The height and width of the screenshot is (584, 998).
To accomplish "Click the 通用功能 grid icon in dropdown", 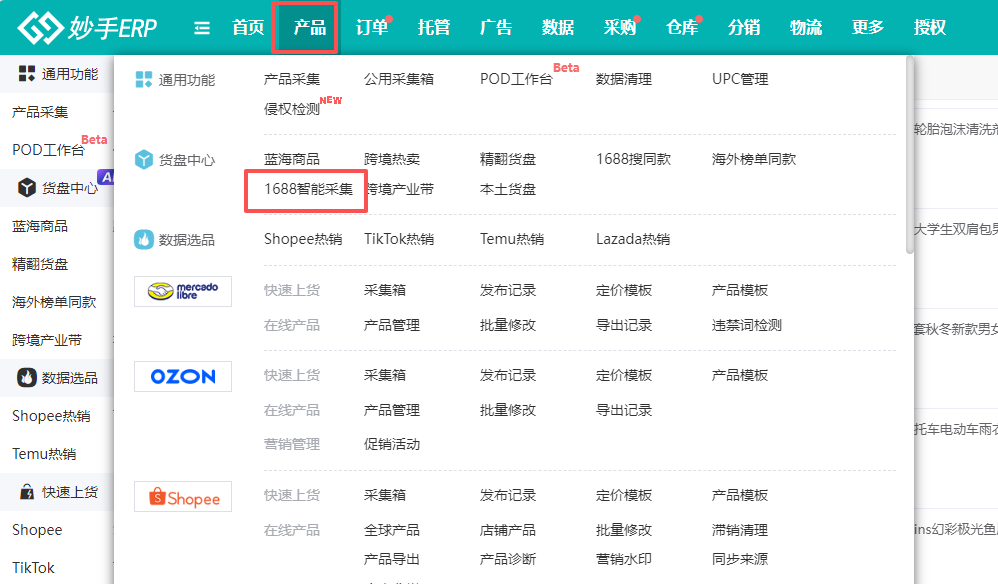I will 144,80.
